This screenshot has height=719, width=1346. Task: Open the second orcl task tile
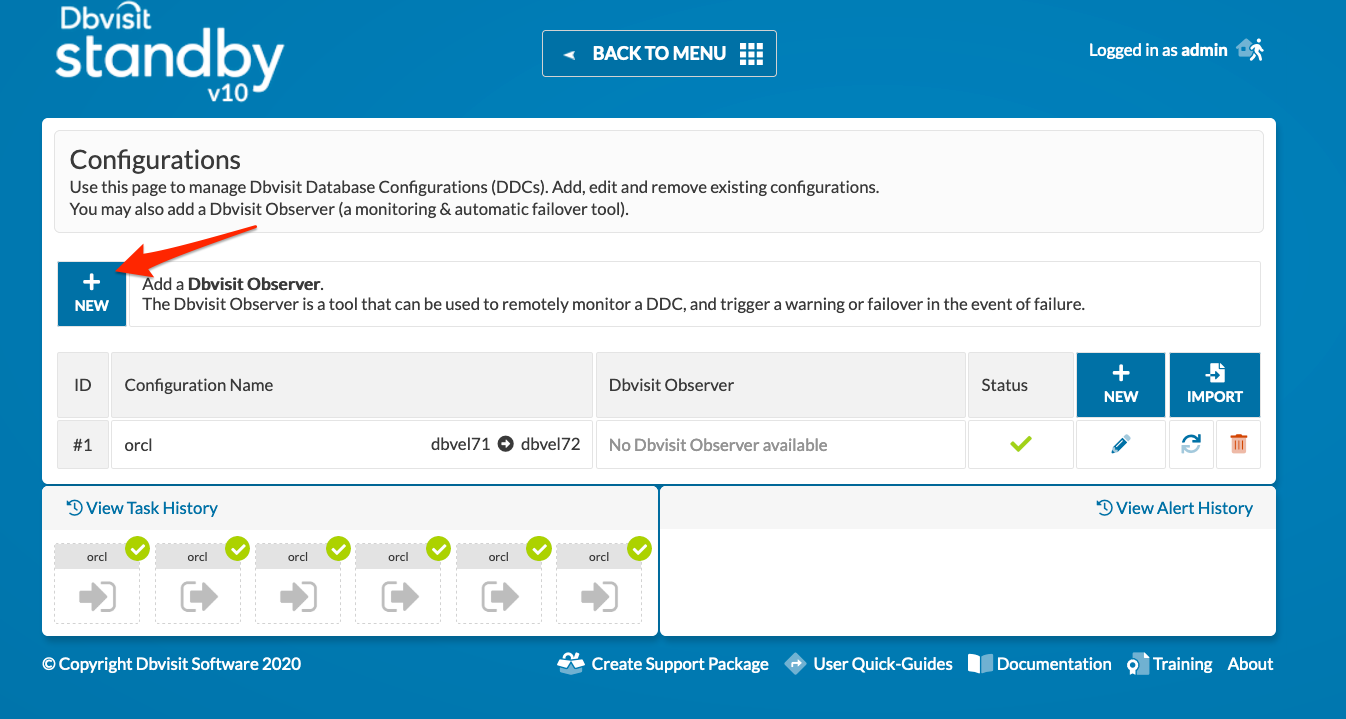197,583
